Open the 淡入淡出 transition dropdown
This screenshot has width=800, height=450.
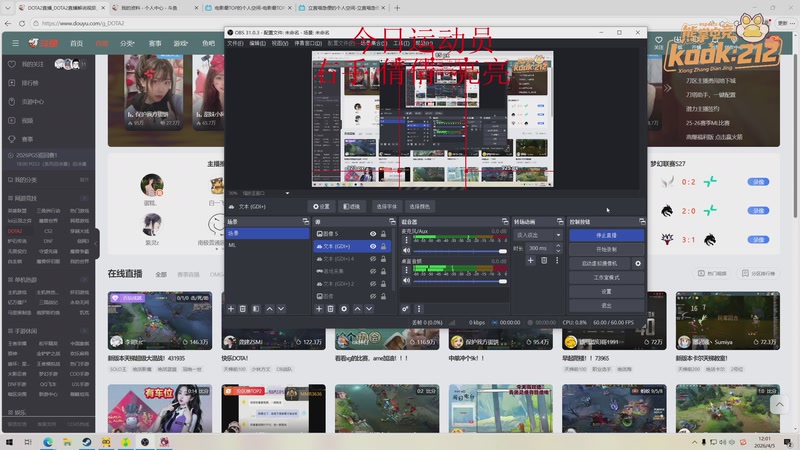pyautogui.click(x=538, y=235)
